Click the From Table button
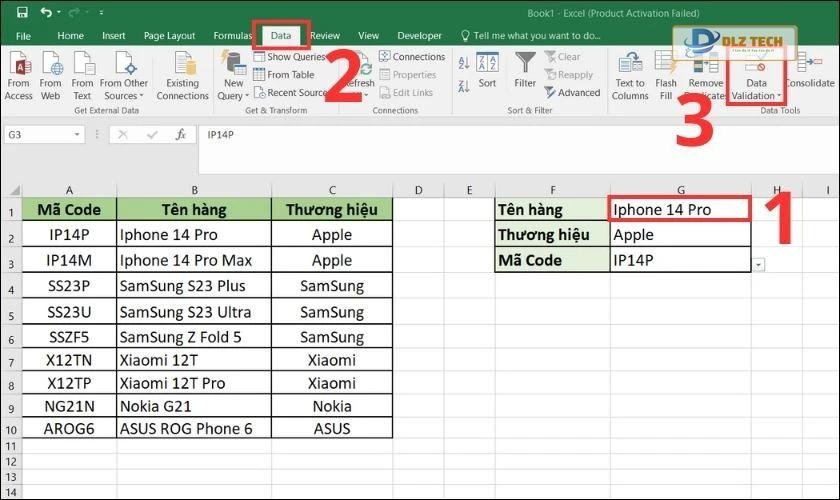 tap(290, 75)
